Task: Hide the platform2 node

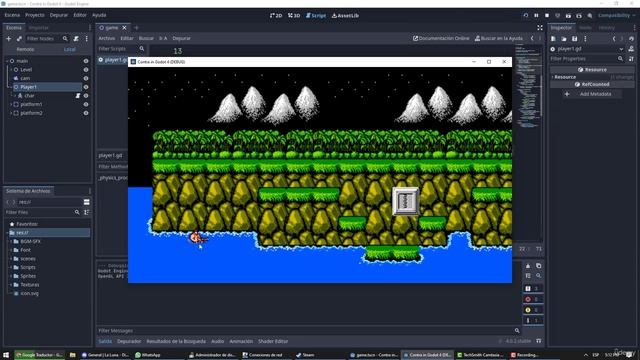Action: (x=86, y=113)
